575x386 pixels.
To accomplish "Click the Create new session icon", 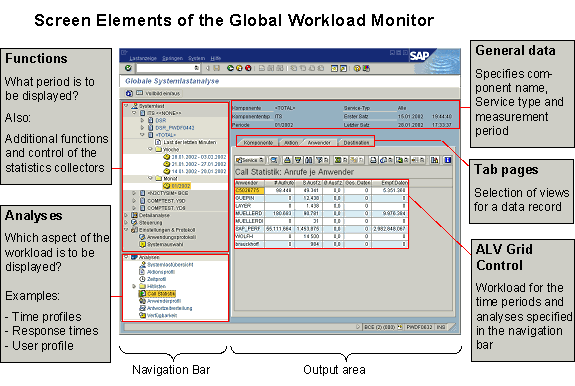I will click(334, 68).
